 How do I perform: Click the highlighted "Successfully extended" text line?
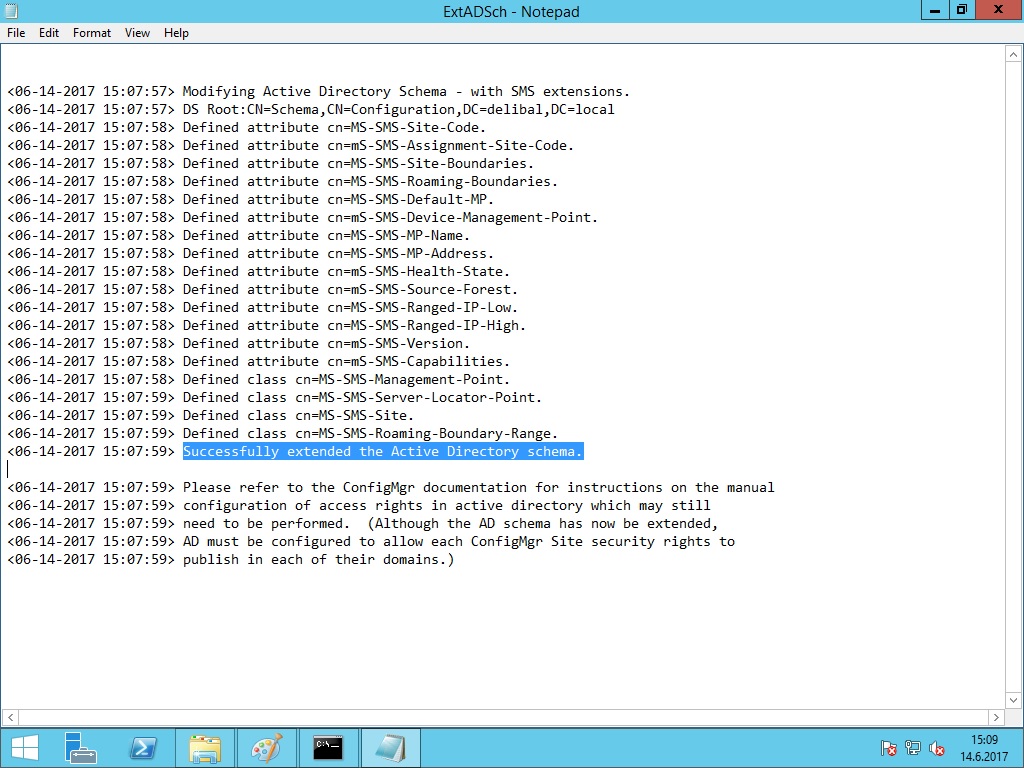382,452
